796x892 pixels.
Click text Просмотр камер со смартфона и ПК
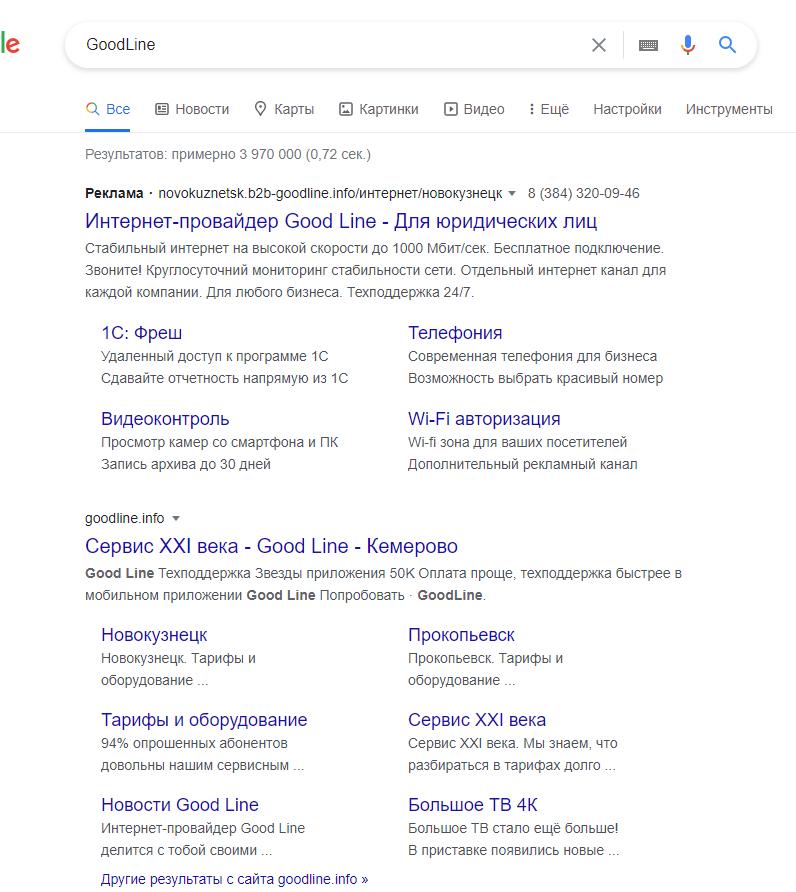[220, 442]
